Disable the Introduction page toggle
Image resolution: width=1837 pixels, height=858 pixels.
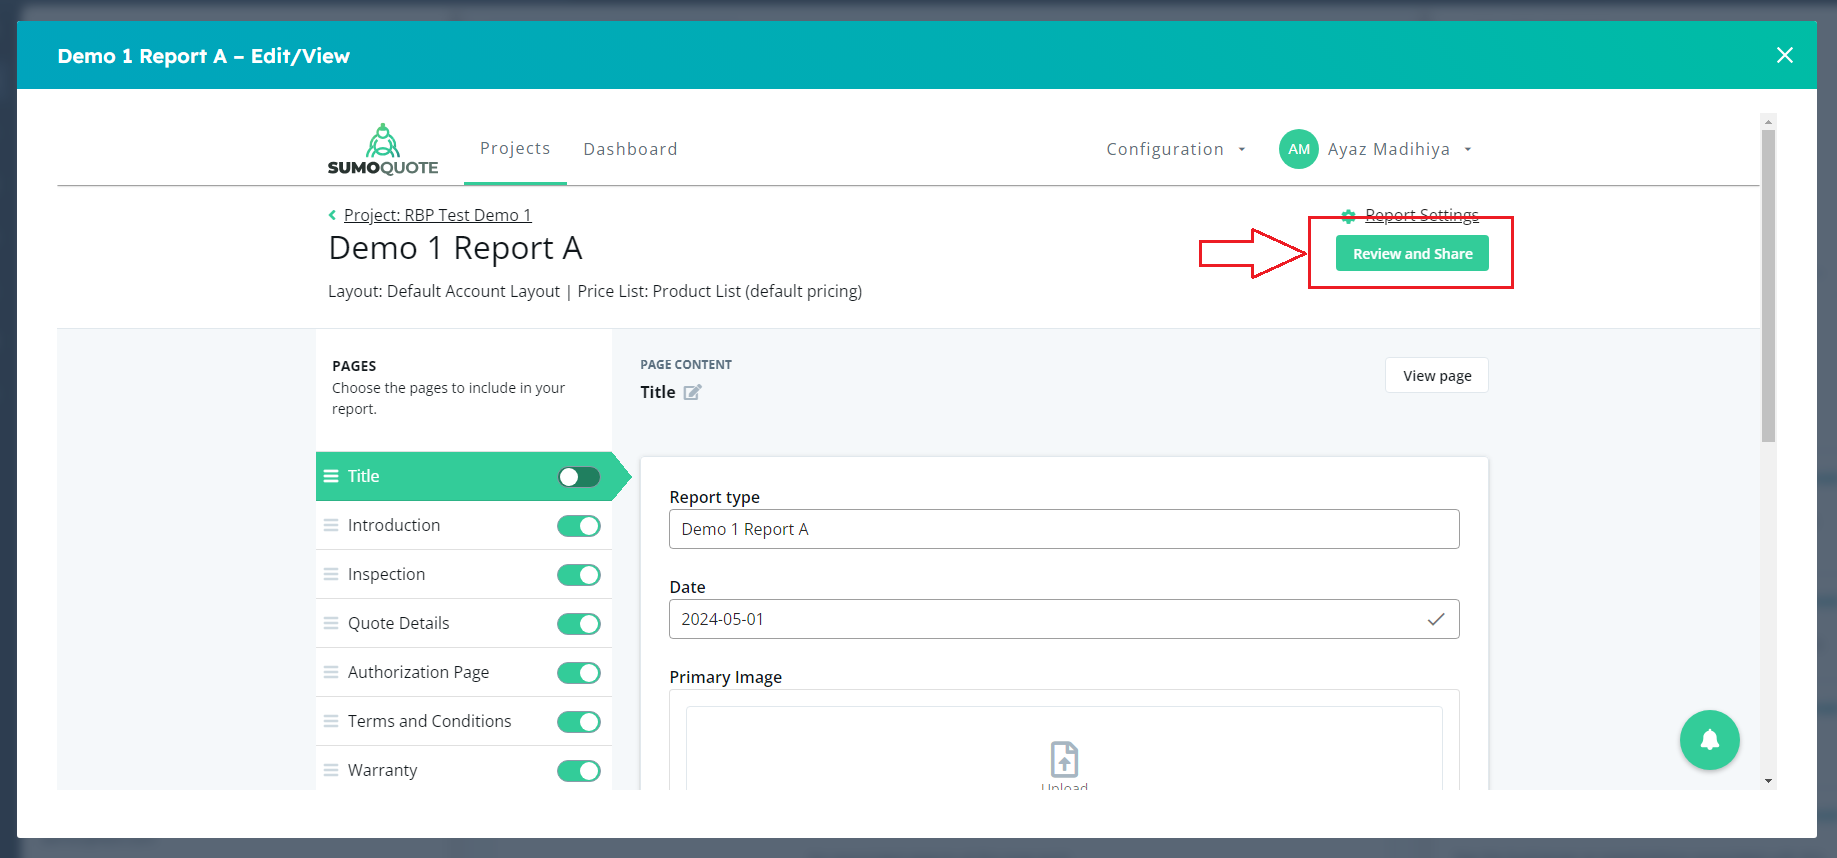[579, 526]
